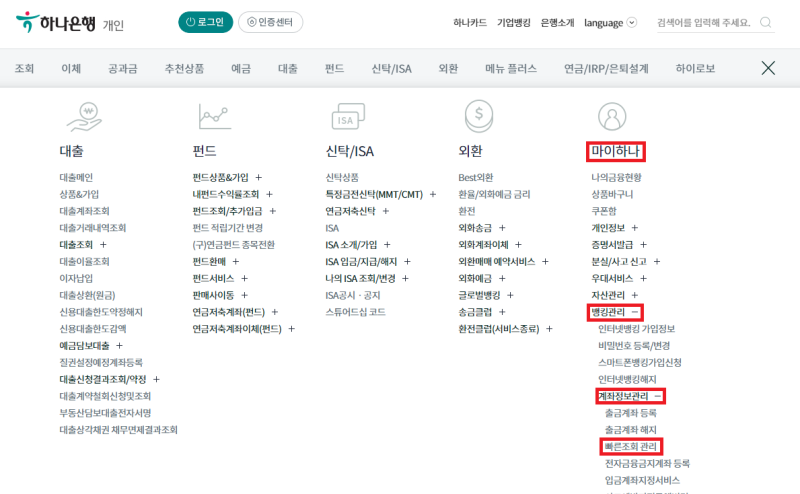Expand the 글로벌뱅킹 submenu
800x494 pixels.
click(x=510, y=295)
